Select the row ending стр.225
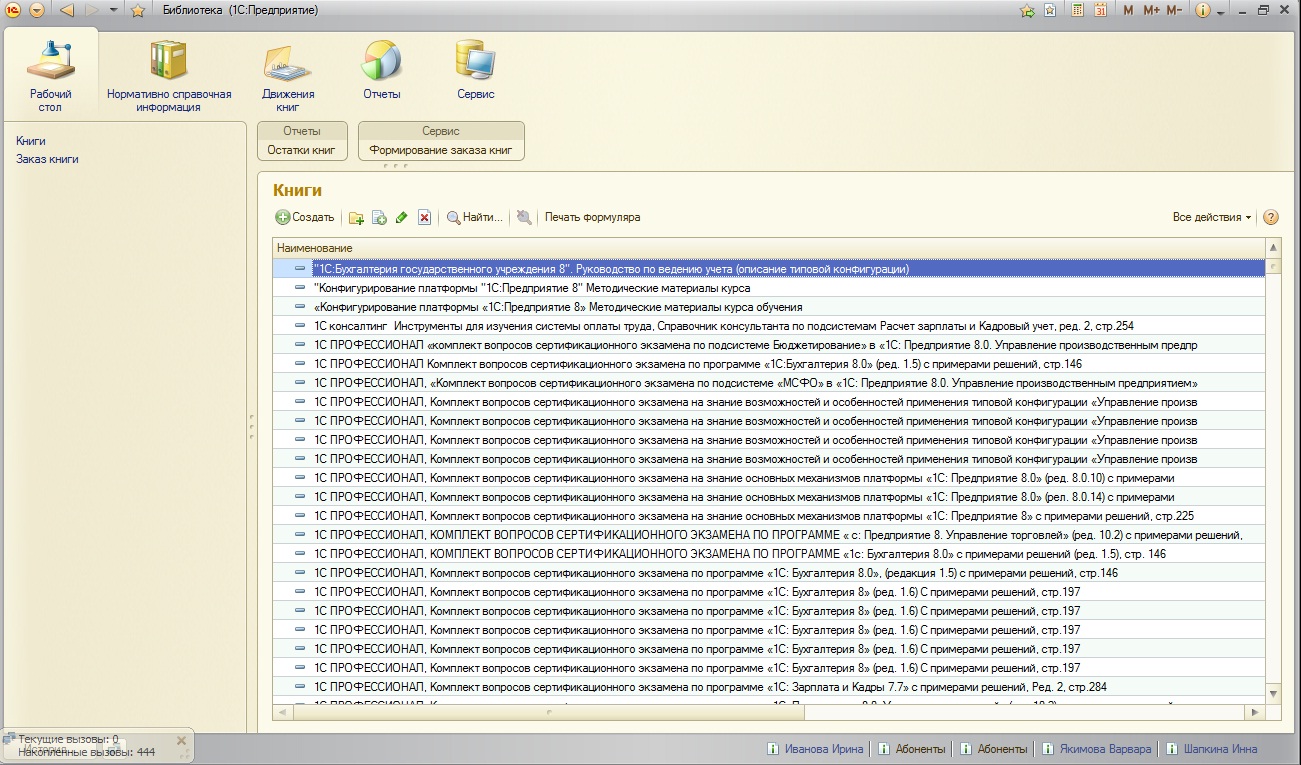This screenshot has width=1301, height=765. (x=769, y=516)
